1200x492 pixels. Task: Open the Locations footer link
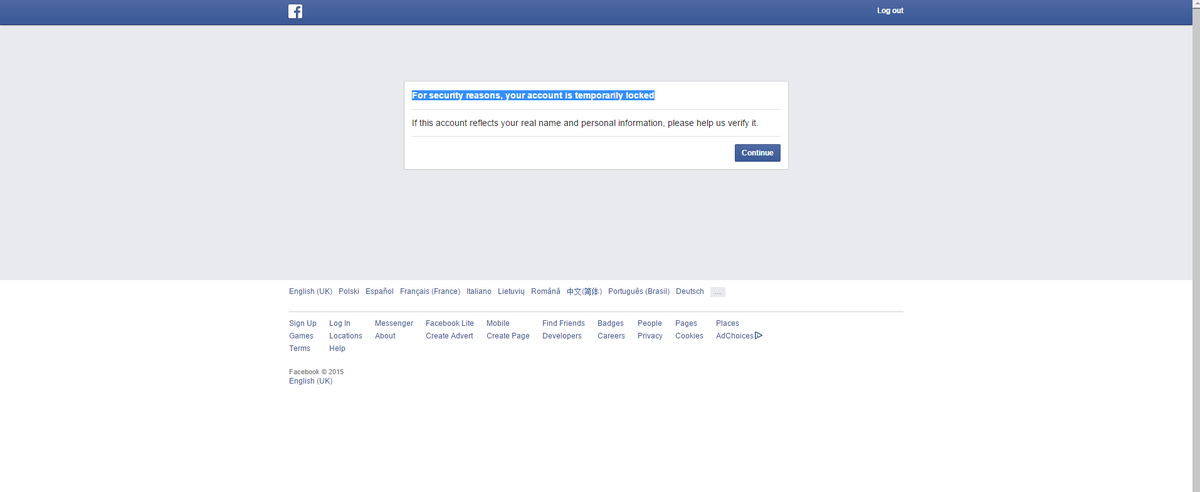coord(346,336)
